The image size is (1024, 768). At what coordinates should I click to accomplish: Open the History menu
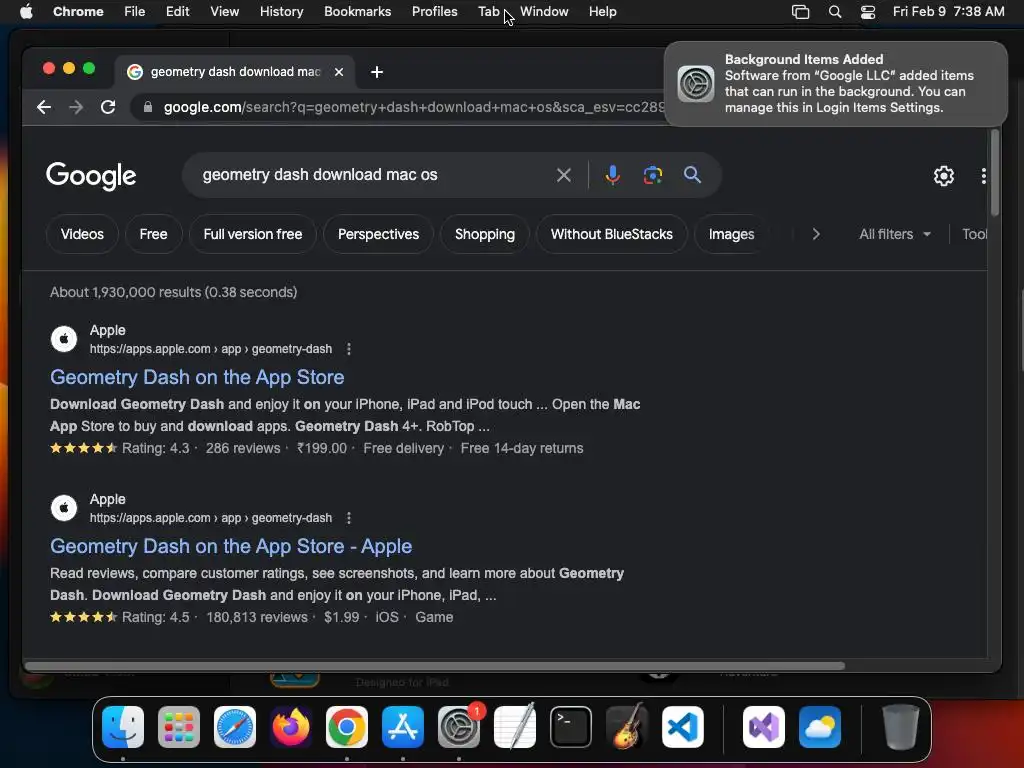pyautogui.click(x=281, y=12)
